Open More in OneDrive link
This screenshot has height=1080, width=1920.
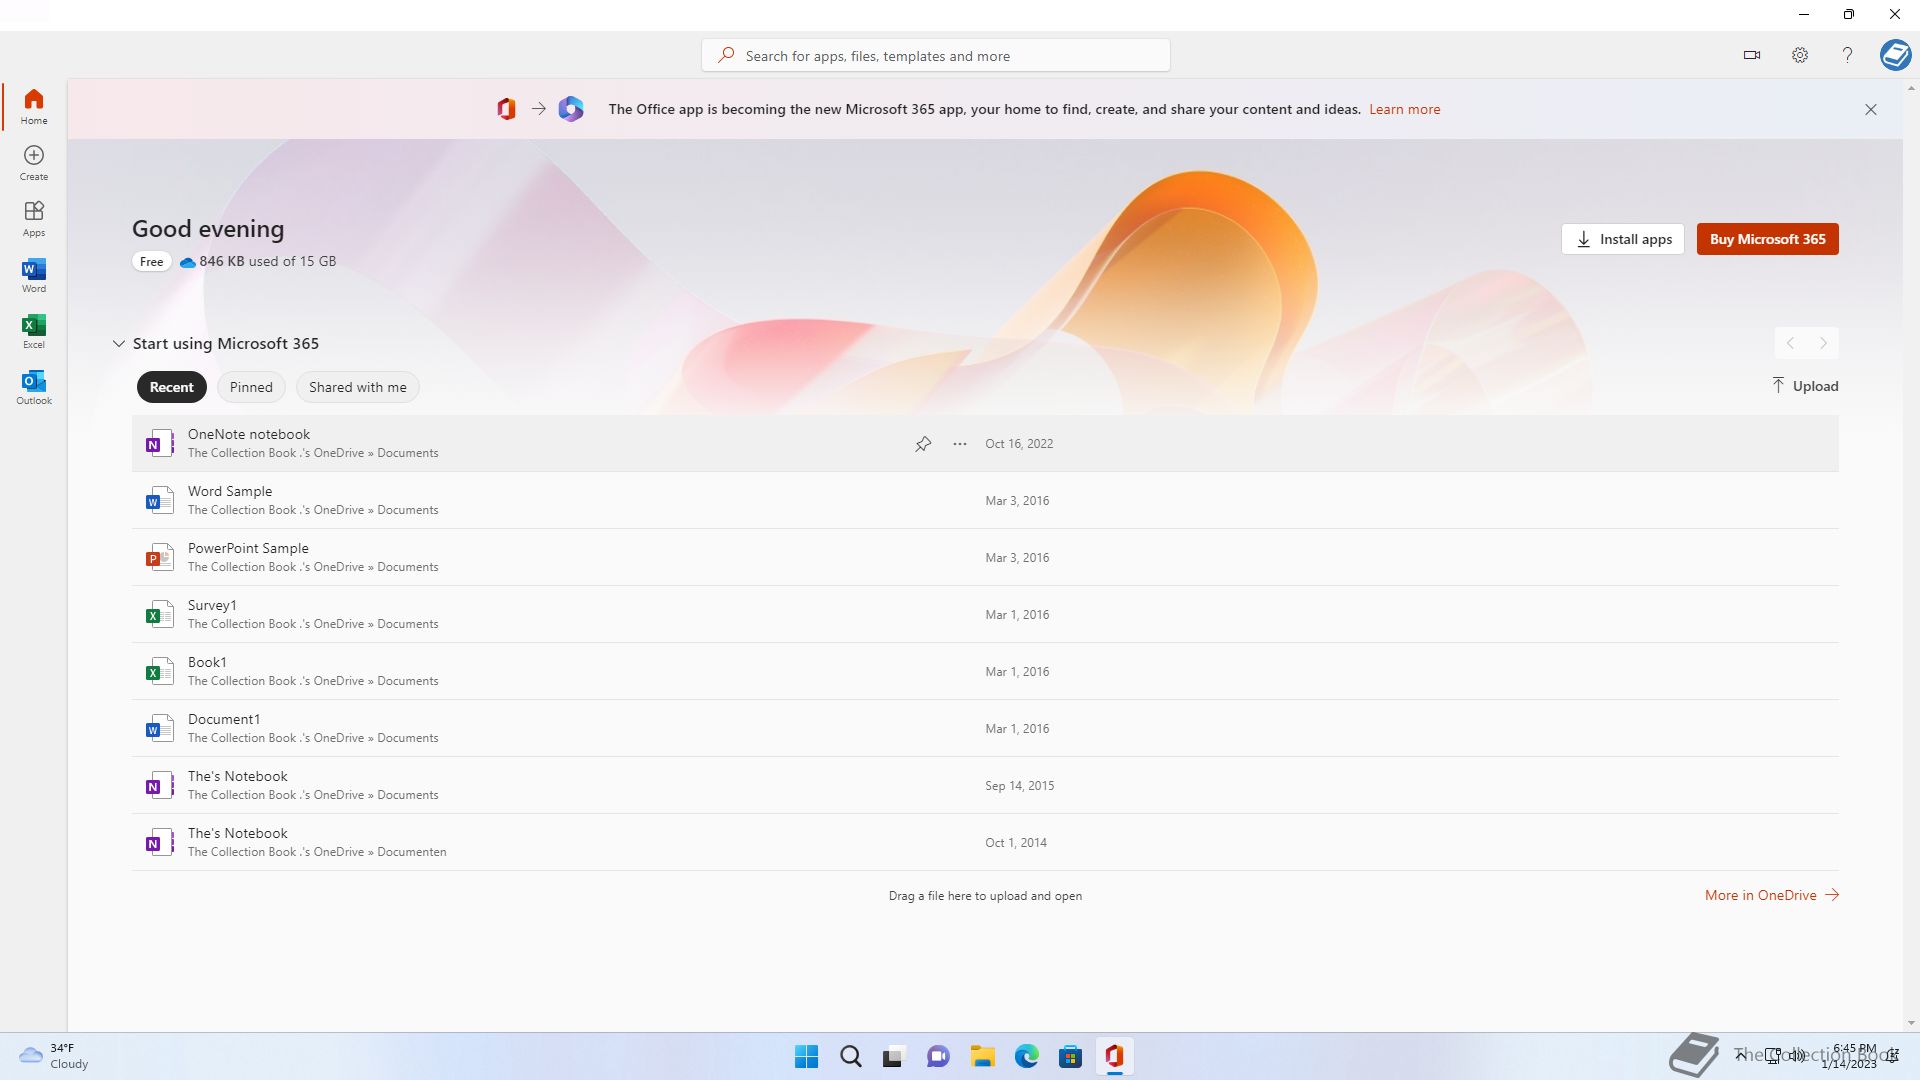click(1771, 895)
